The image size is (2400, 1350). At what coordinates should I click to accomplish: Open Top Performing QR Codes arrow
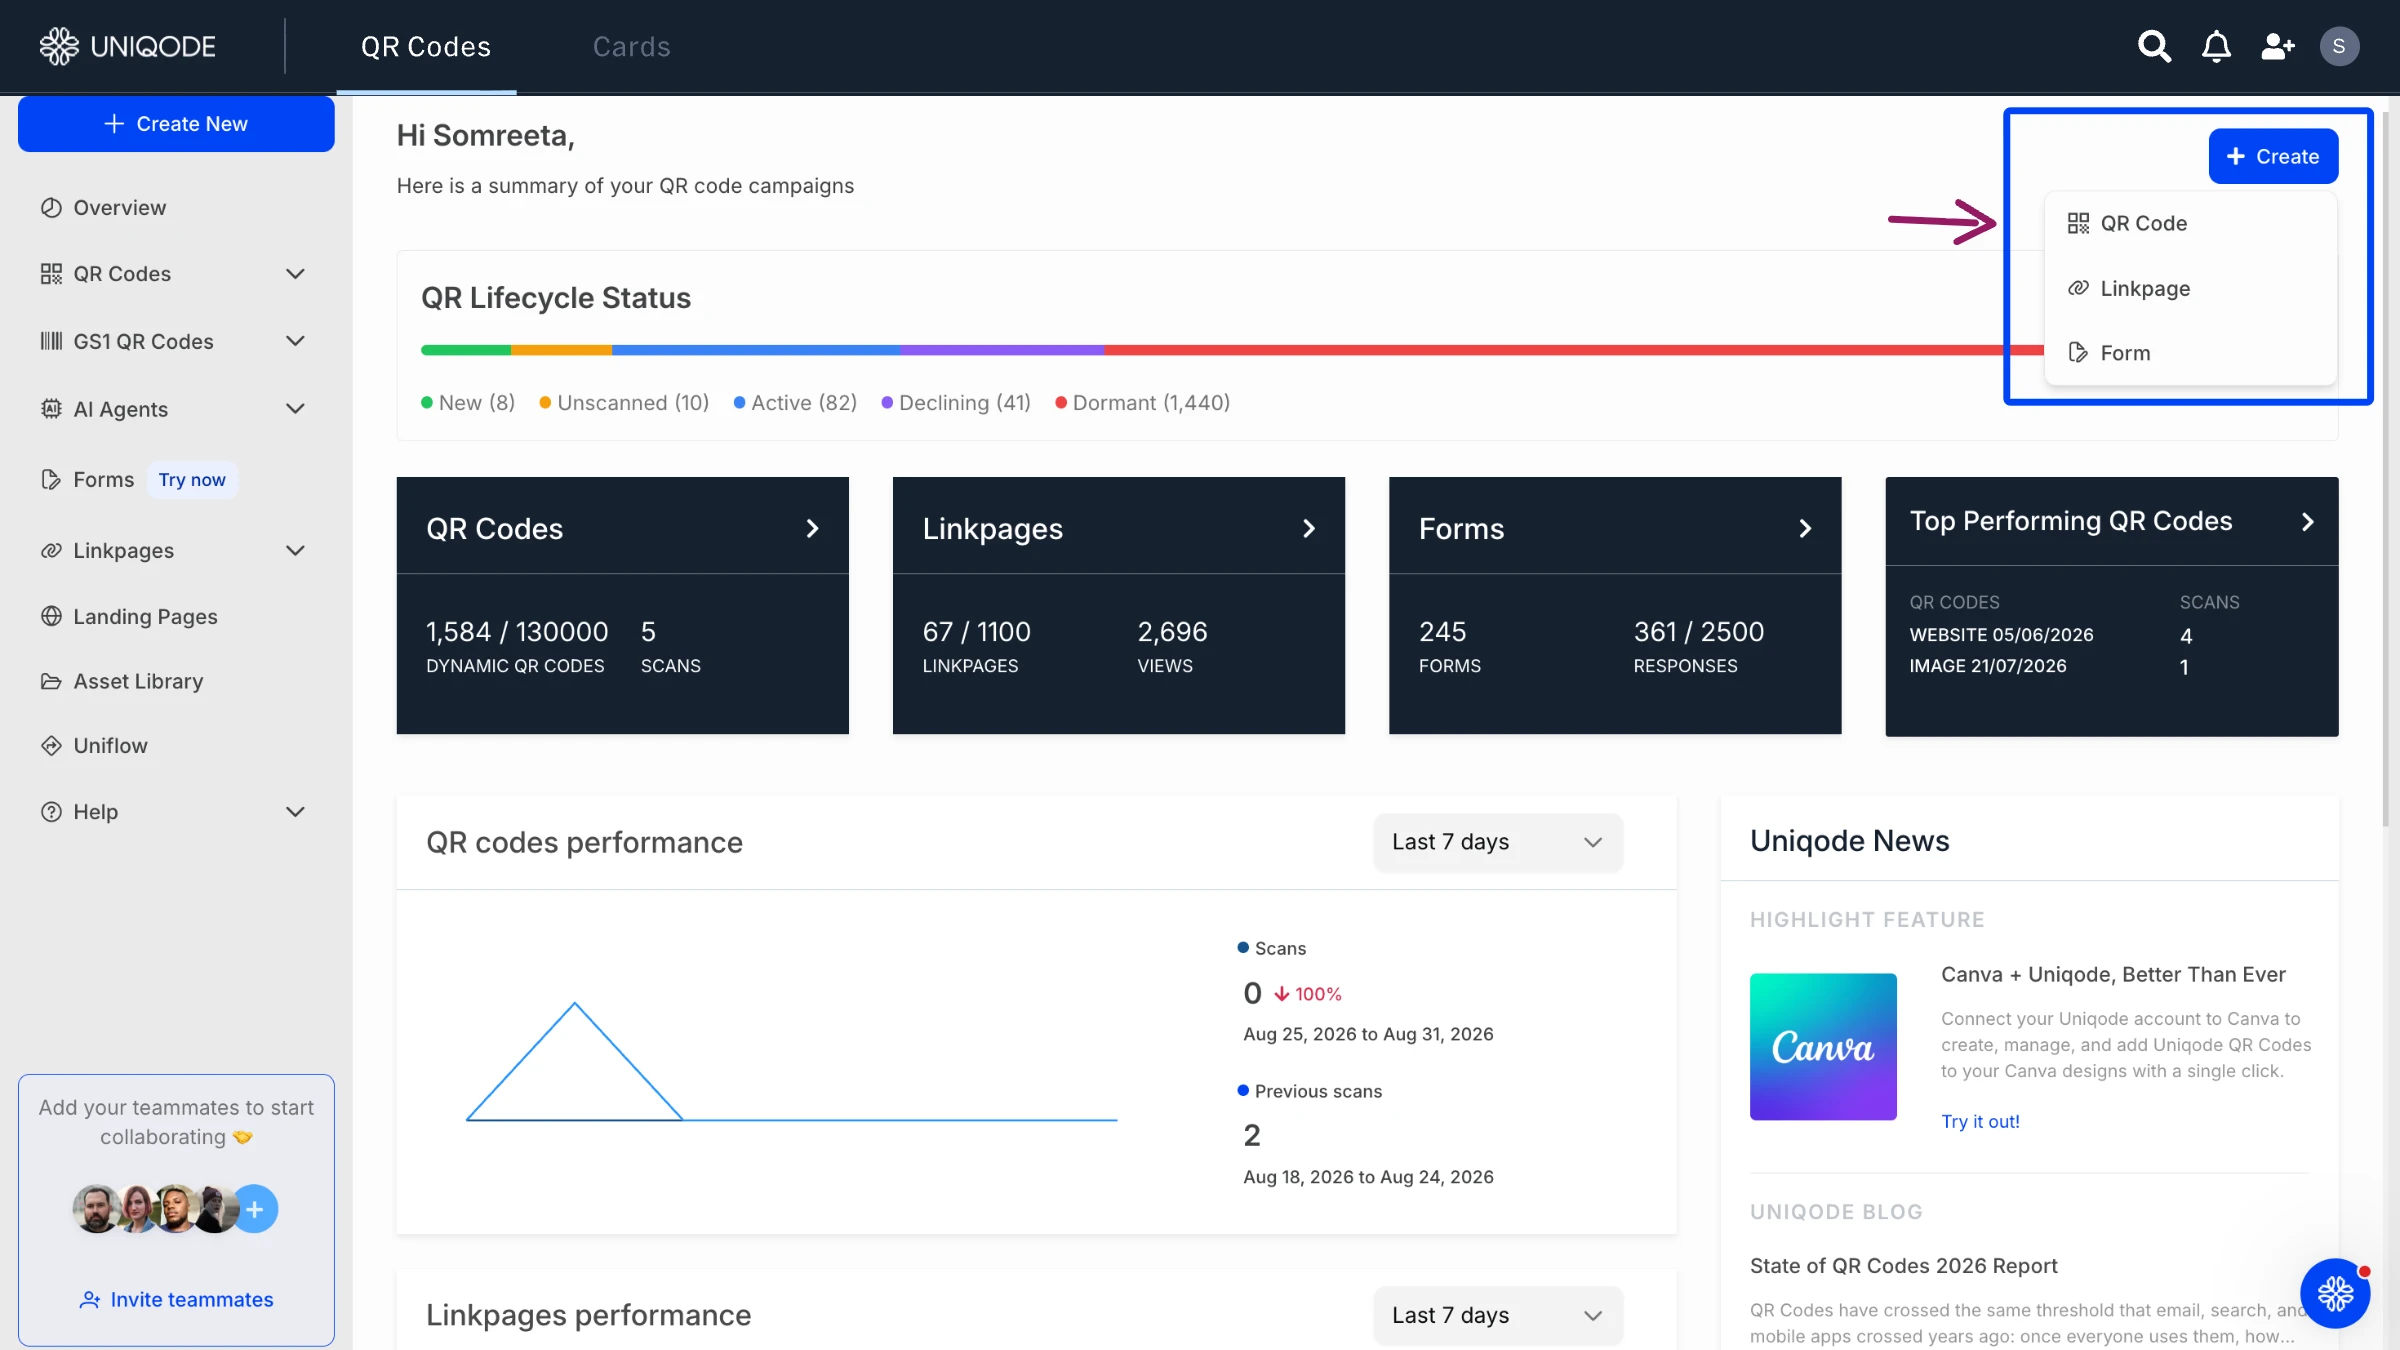pos(2308,522)
